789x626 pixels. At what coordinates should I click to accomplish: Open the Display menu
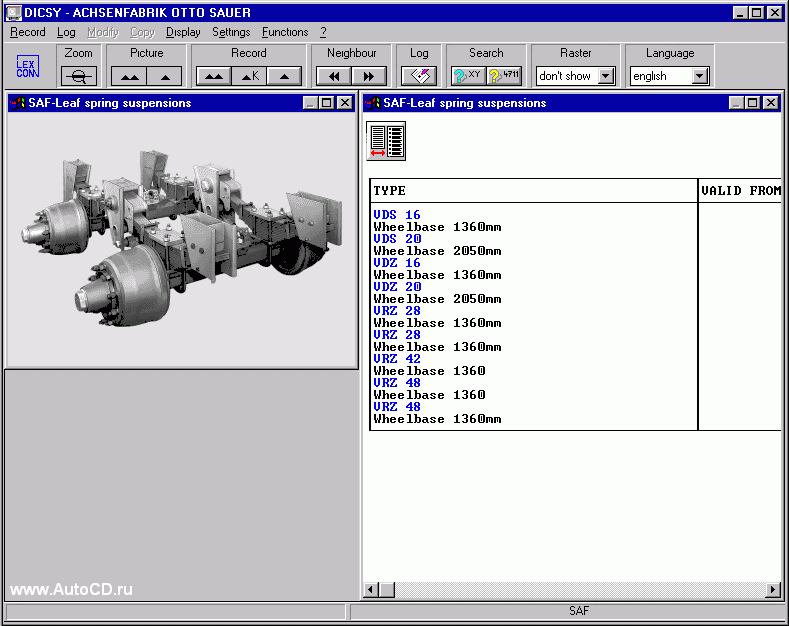point(183,32)
